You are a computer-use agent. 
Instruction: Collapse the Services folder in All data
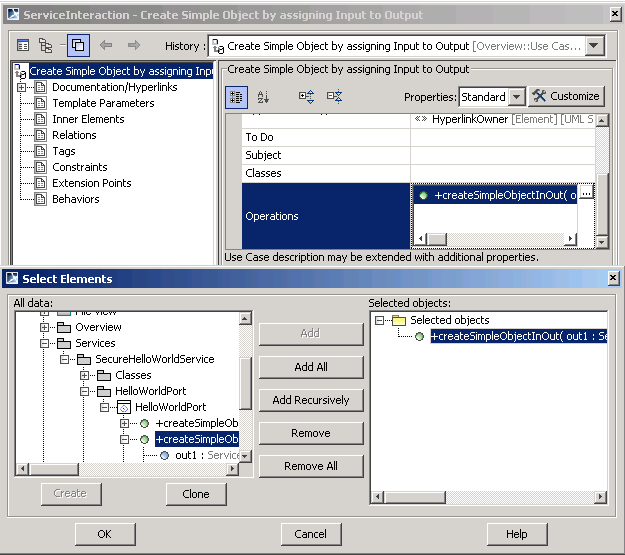click(x=44, y=343)
